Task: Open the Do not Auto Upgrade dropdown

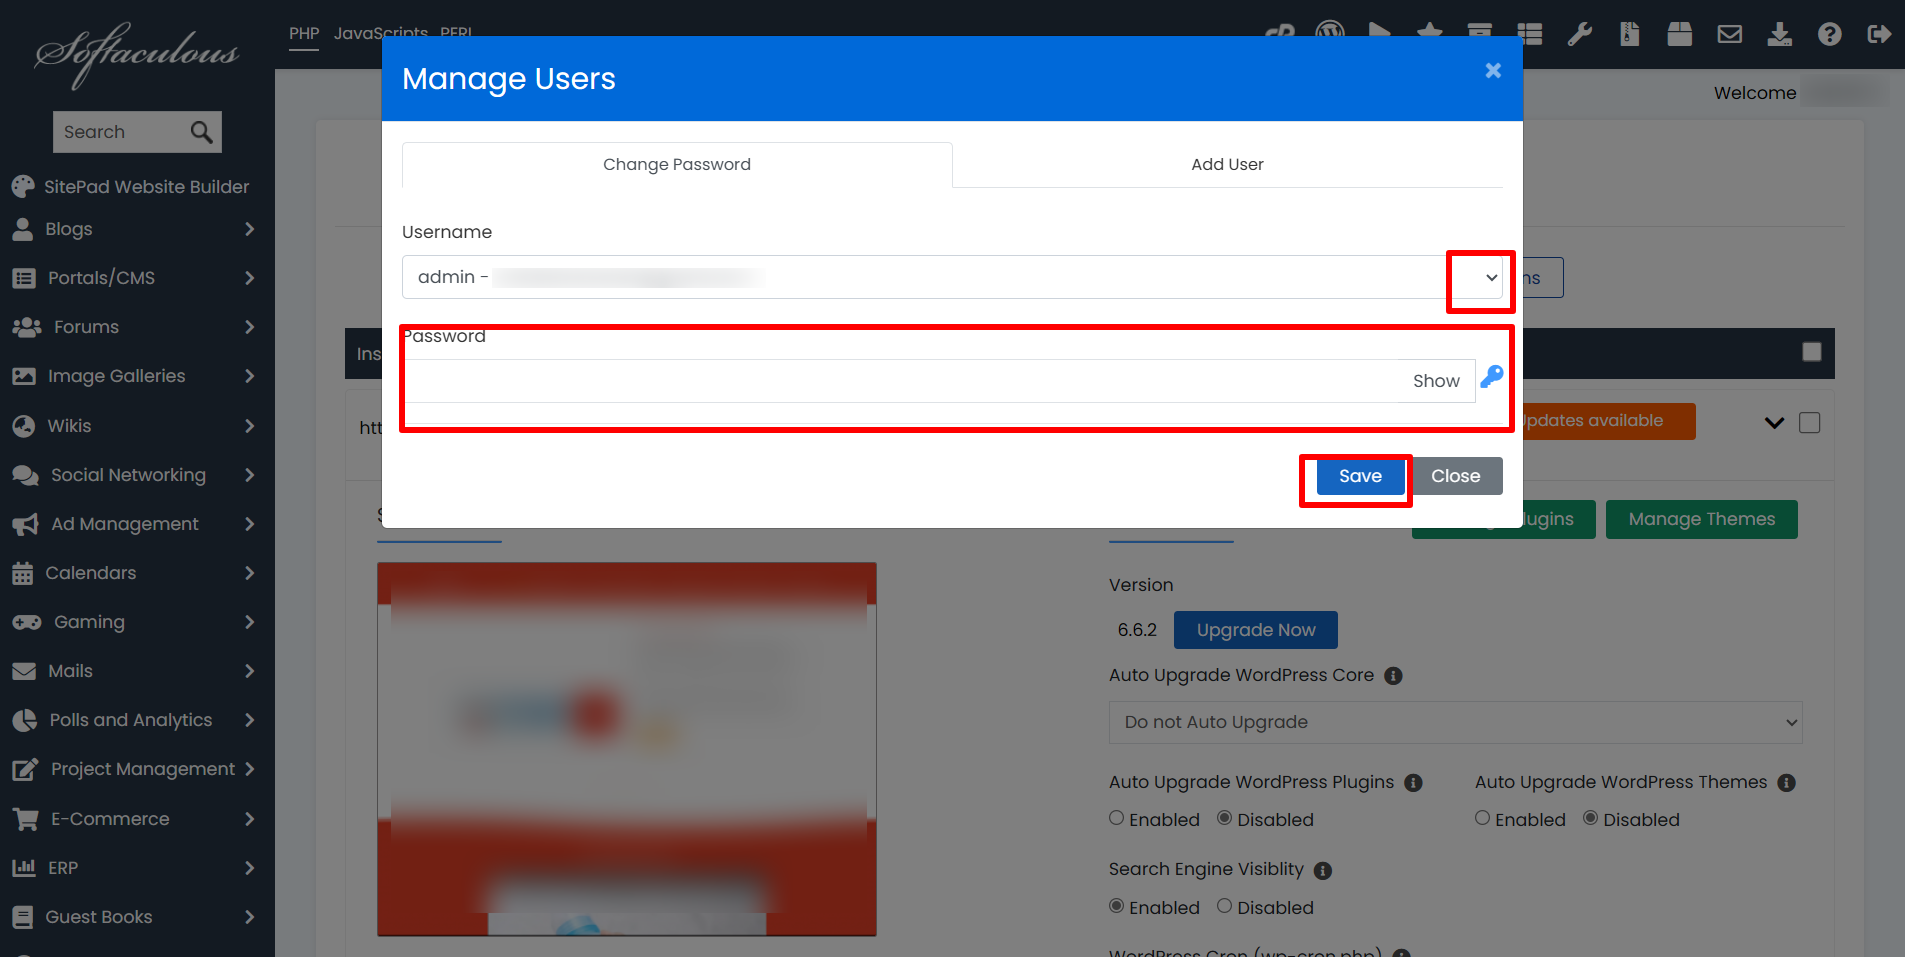Action: point(1455,722)
